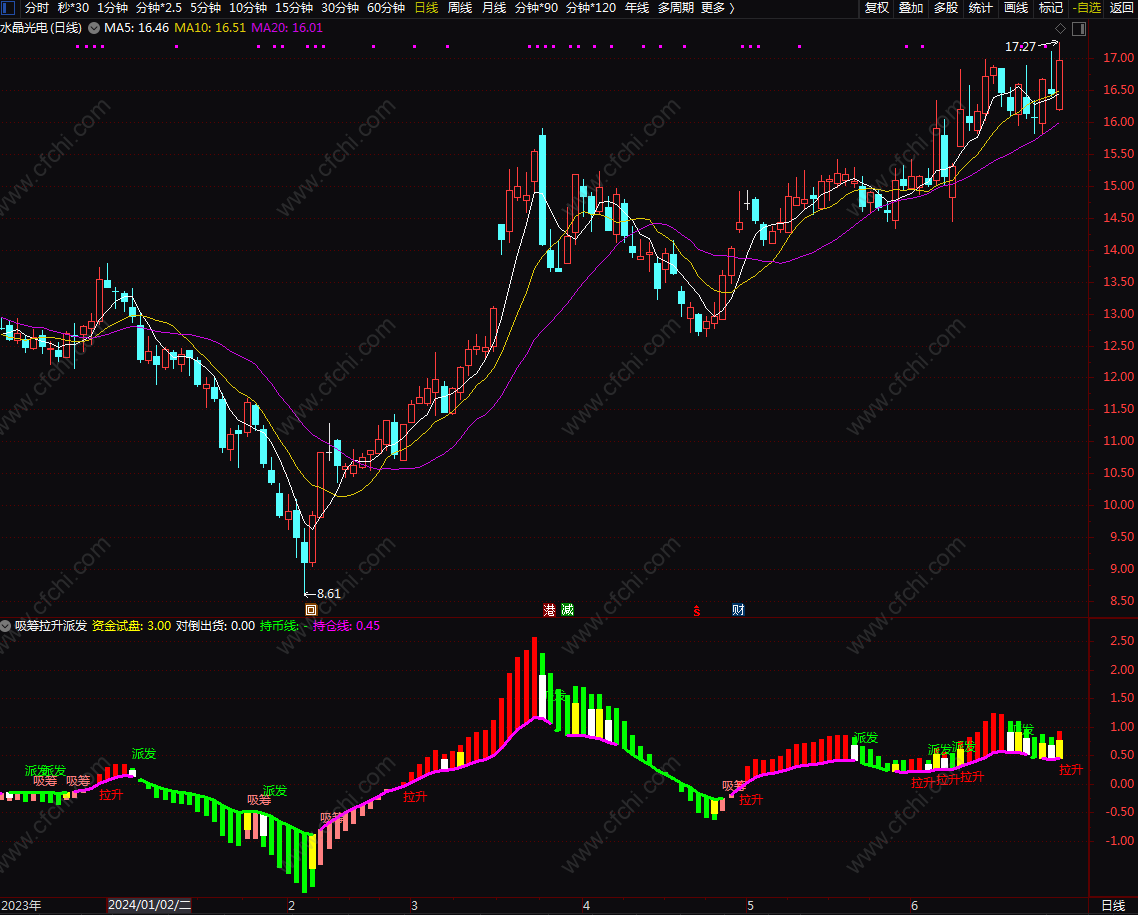Click the 返回 back button
The height and width of the screenshot is (915, 1138).
(x=1121, y=8)
